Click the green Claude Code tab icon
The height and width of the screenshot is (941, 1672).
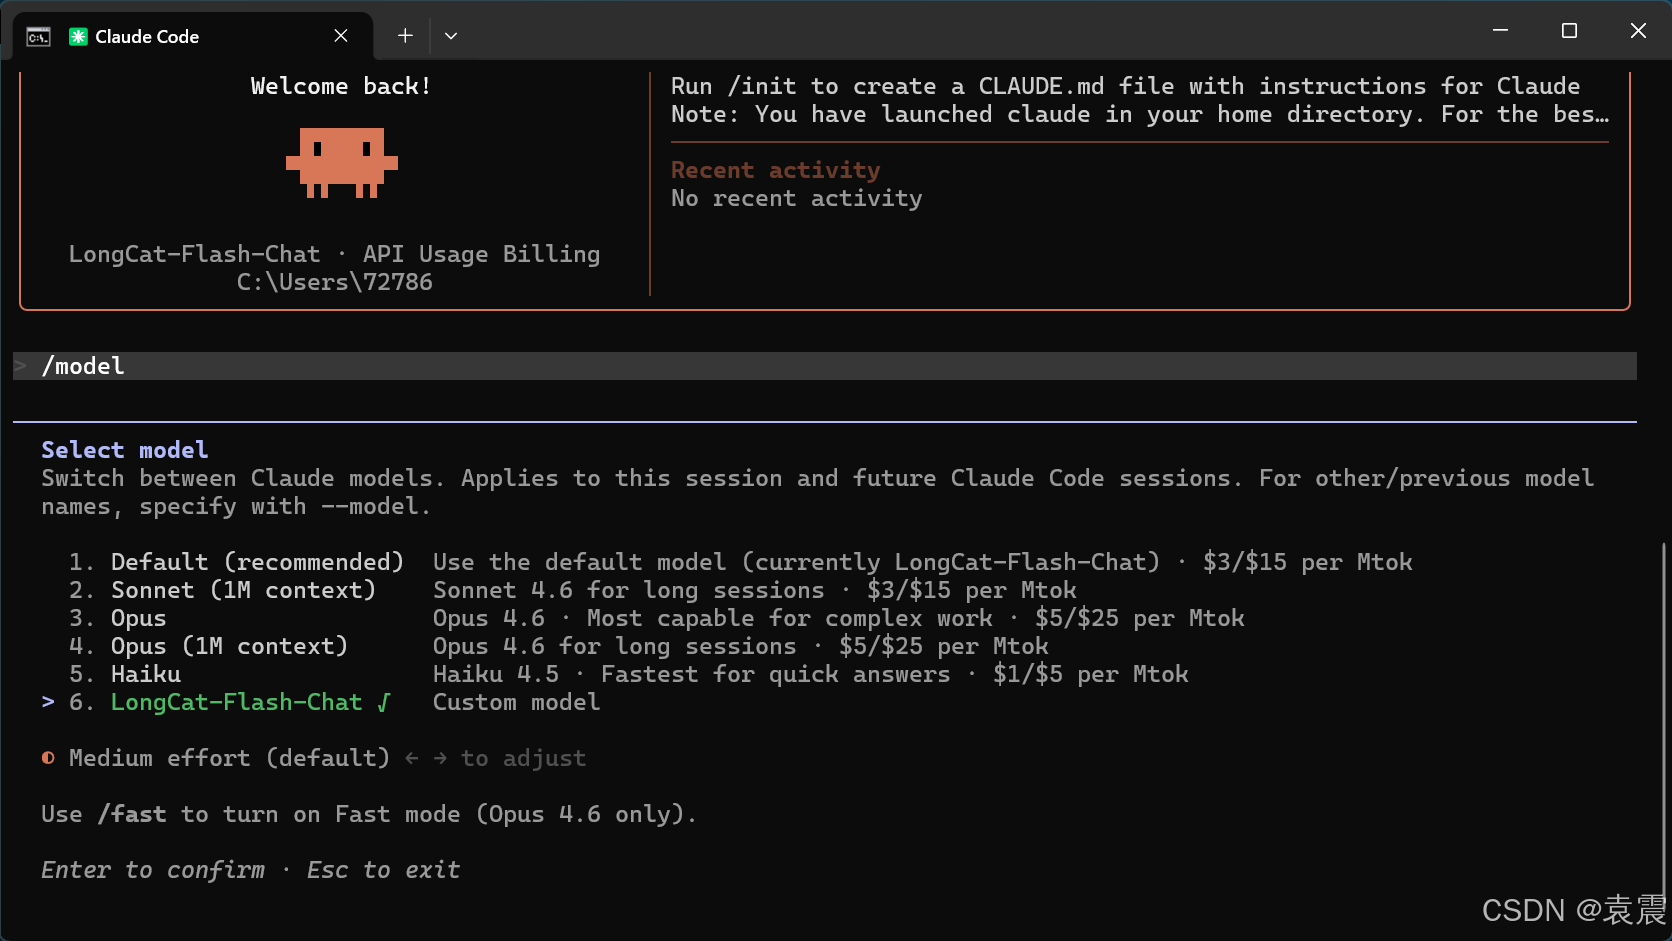(78, 37)
